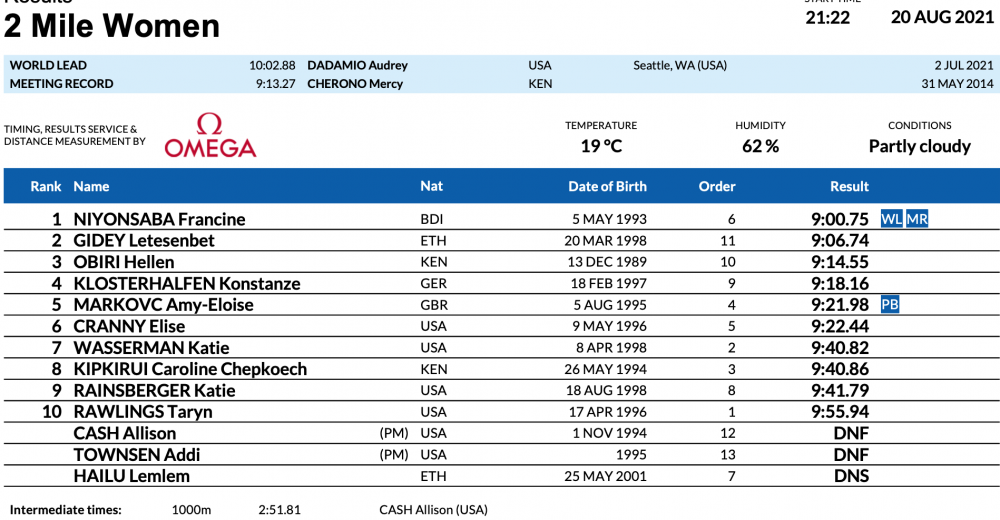Click meeting record holder CHERONO Mercy
The width and height of the screenshot is (1000, 520).
pyautogui.click(x=355, y=84)
